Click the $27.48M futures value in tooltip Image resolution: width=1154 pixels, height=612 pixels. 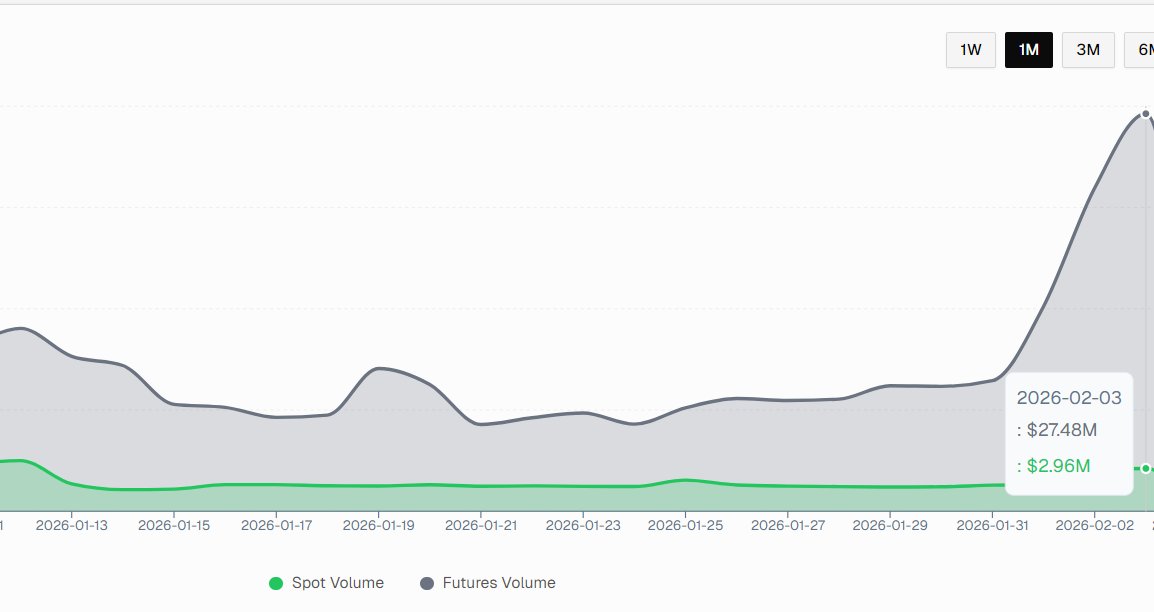click(x=1062, y=430)
